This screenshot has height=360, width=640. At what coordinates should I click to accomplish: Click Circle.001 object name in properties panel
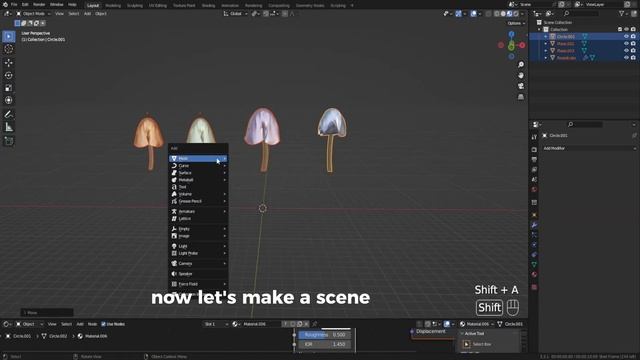click(x=558, y=136)
